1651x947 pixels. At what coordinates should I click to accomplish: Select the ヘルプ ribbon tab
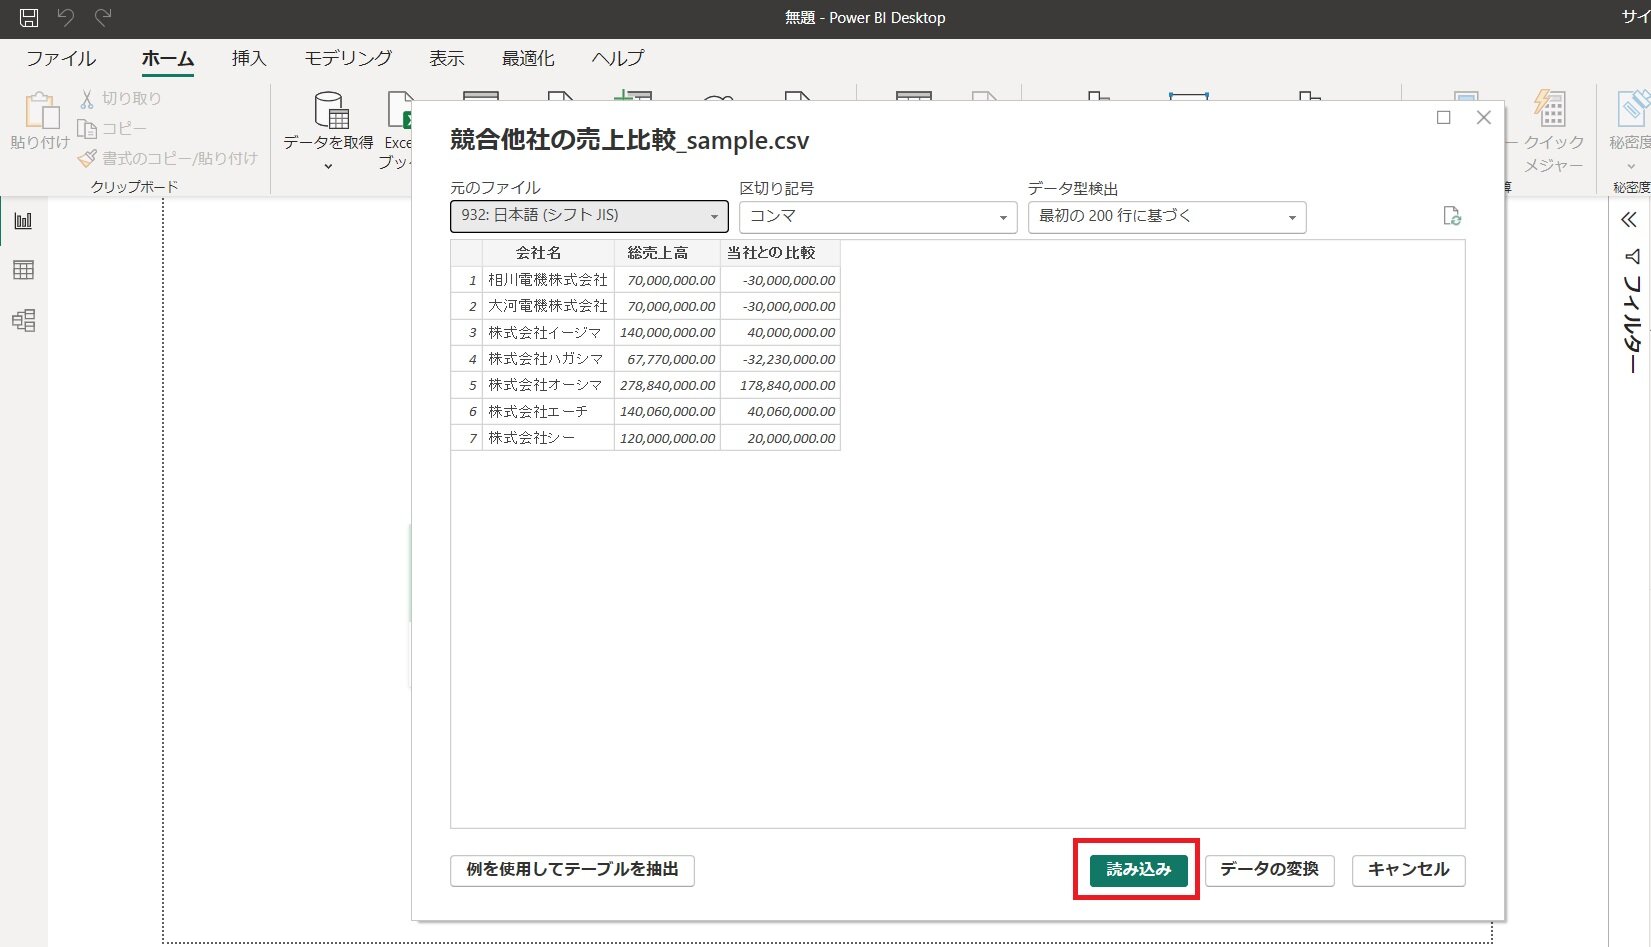[618, 58]
